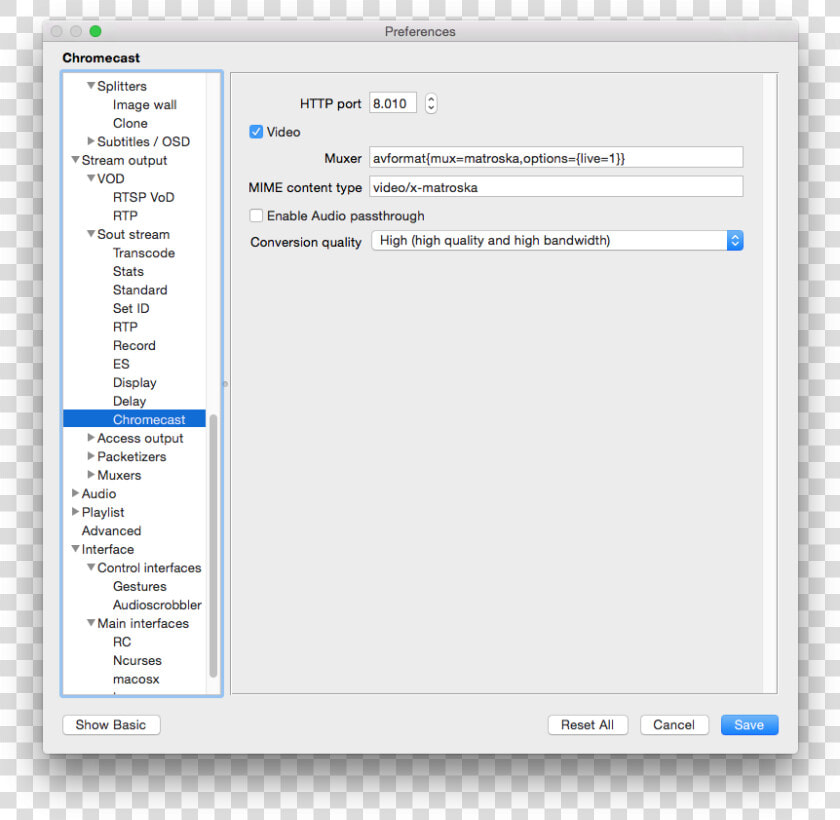Expand the Access output node
840x820 pixels.
pos(91,438)
